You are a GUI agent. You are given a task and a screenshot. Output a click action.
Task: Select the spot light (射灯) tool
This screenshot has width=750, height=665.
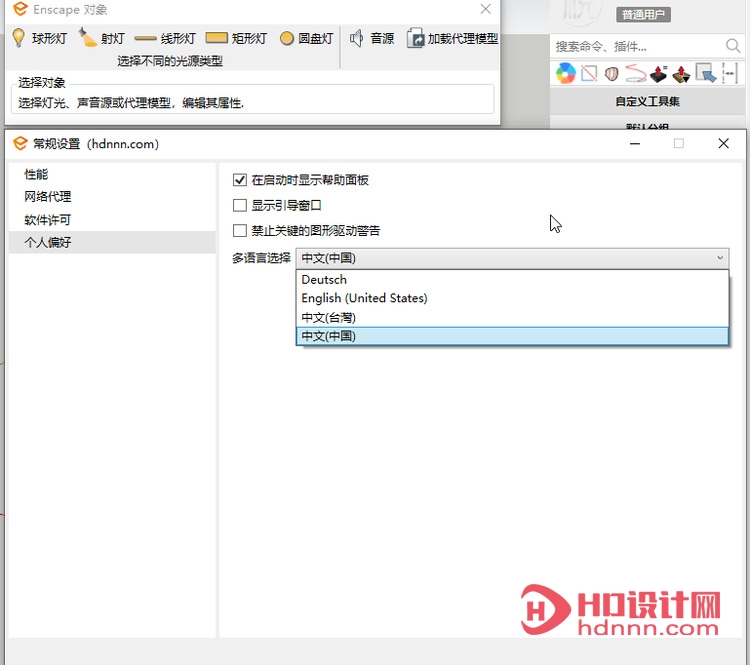[x=101, y=38]
